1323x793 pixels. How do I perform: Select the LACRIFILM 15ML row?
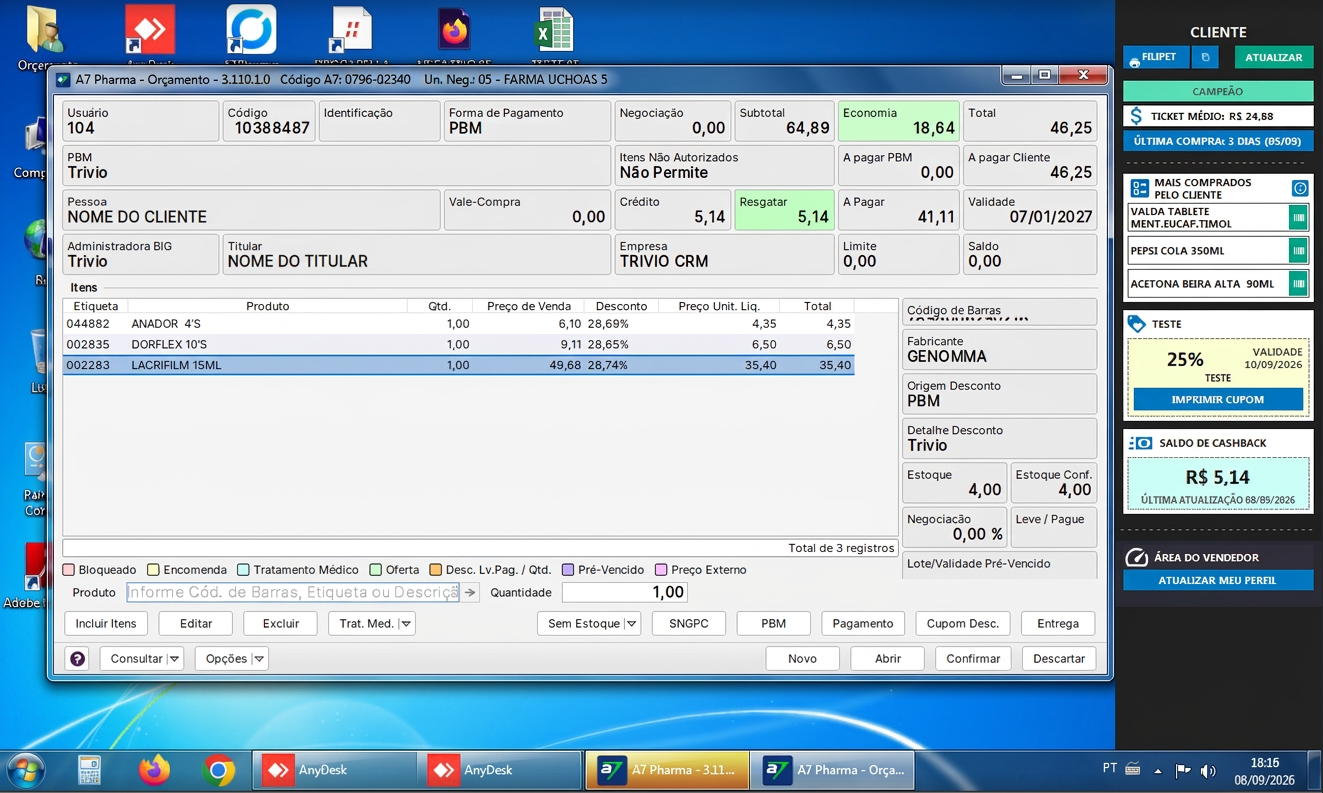458,366
